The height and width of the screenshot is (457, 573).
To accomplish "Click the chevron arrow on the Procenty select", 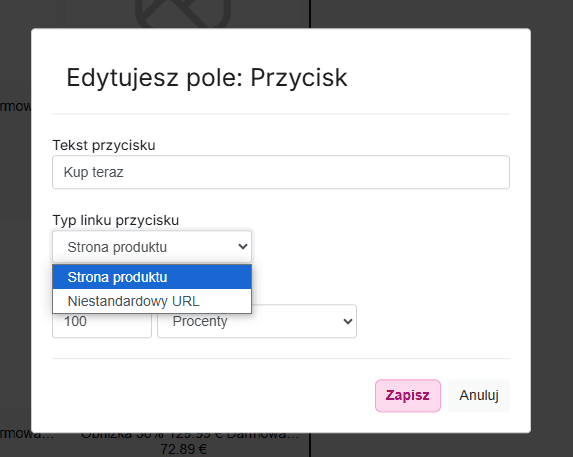I will 348,321.
